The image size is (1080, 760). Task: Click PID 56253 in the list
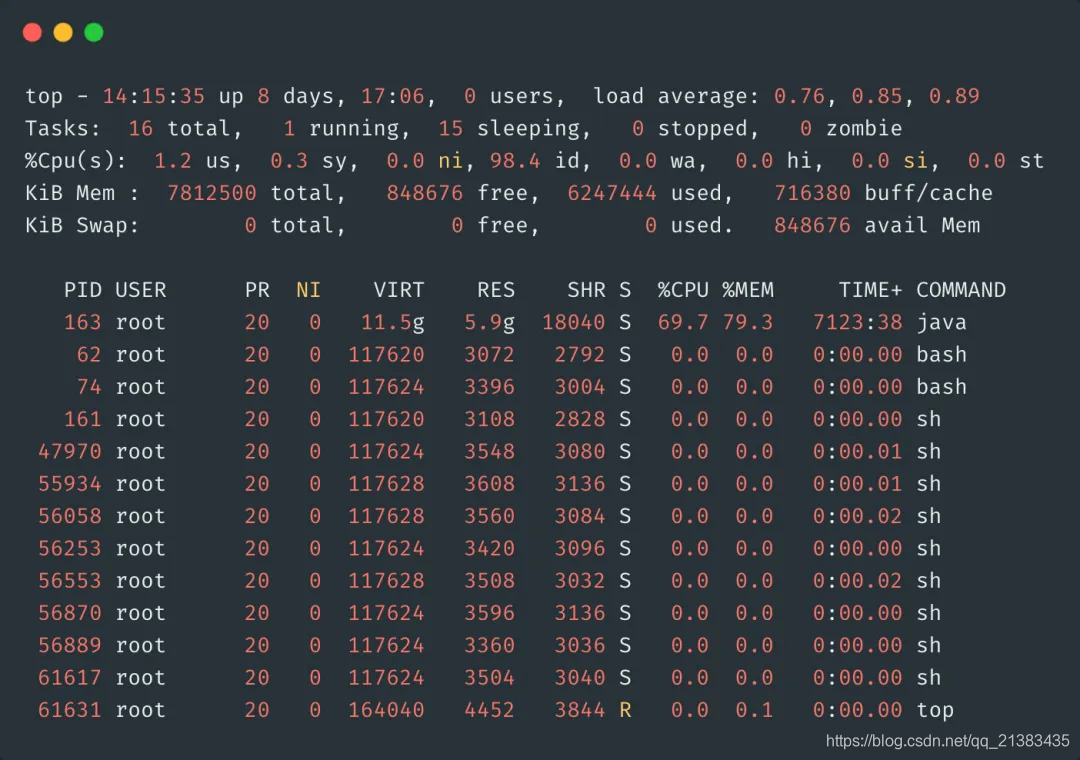pos(70,549)
